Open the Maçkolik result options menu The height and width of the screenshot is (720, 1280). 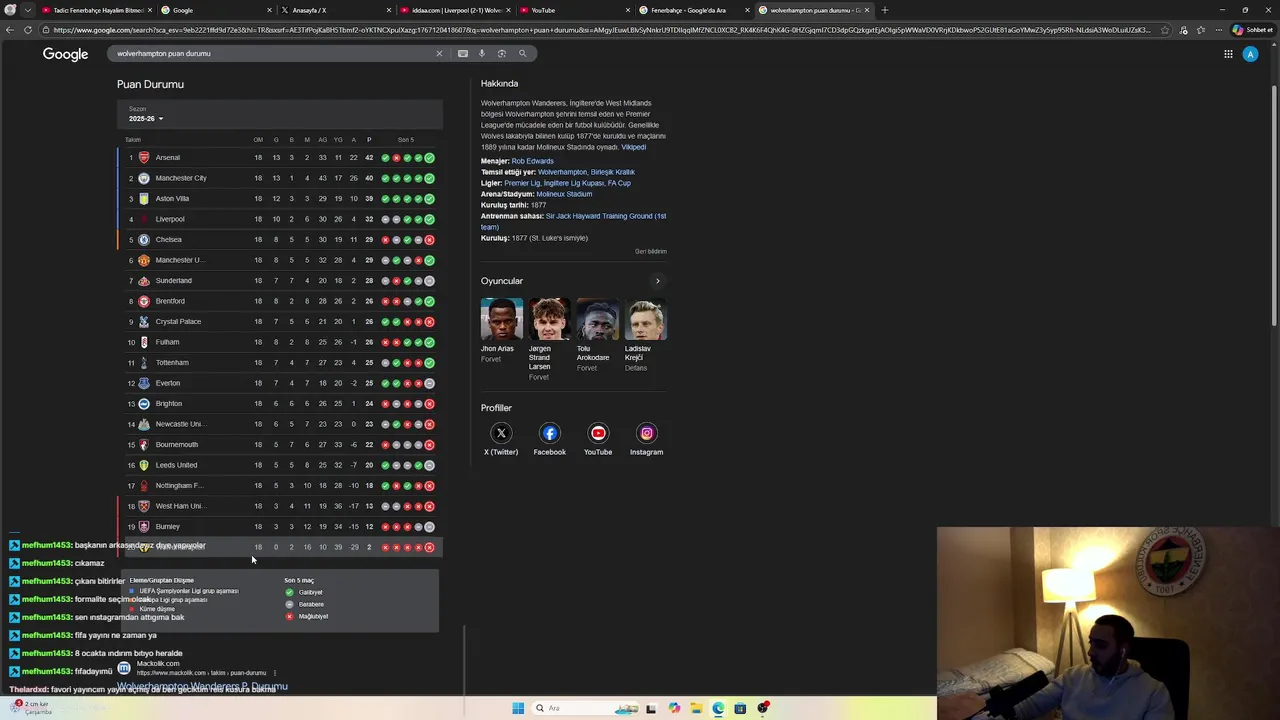click(x=275, y=673)
